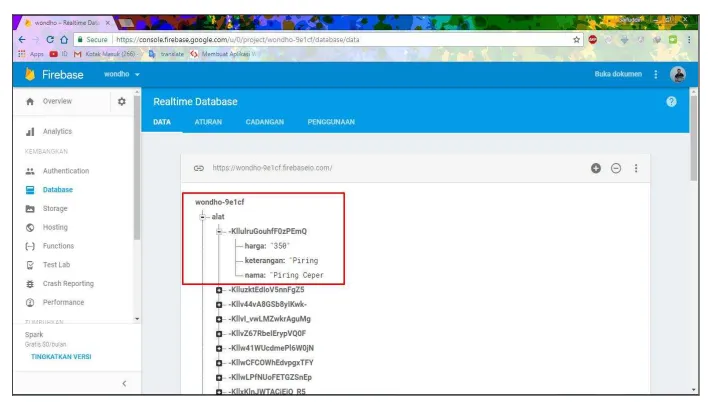Select the -KlluzktEdloV5nnFgZ5 key text
710x402 pixels.
(x=266, y=289)
